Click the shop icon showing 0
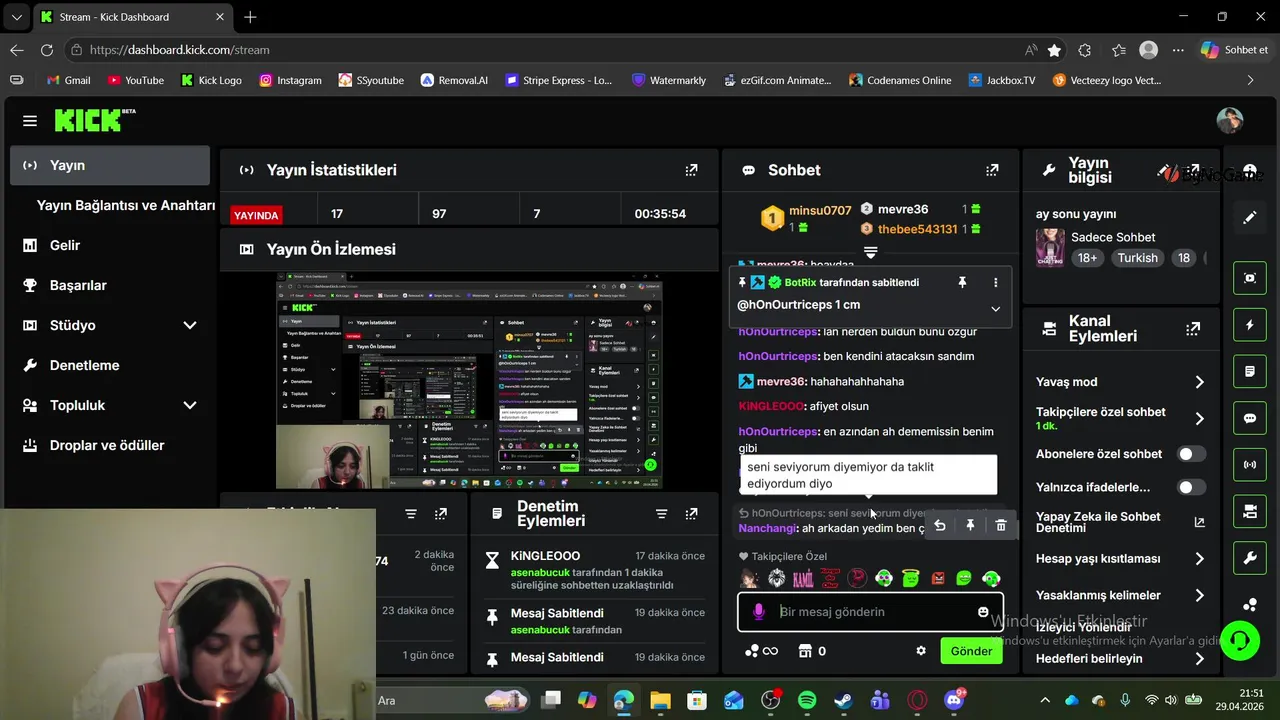The image size is (1280, 720). (811, 651)
